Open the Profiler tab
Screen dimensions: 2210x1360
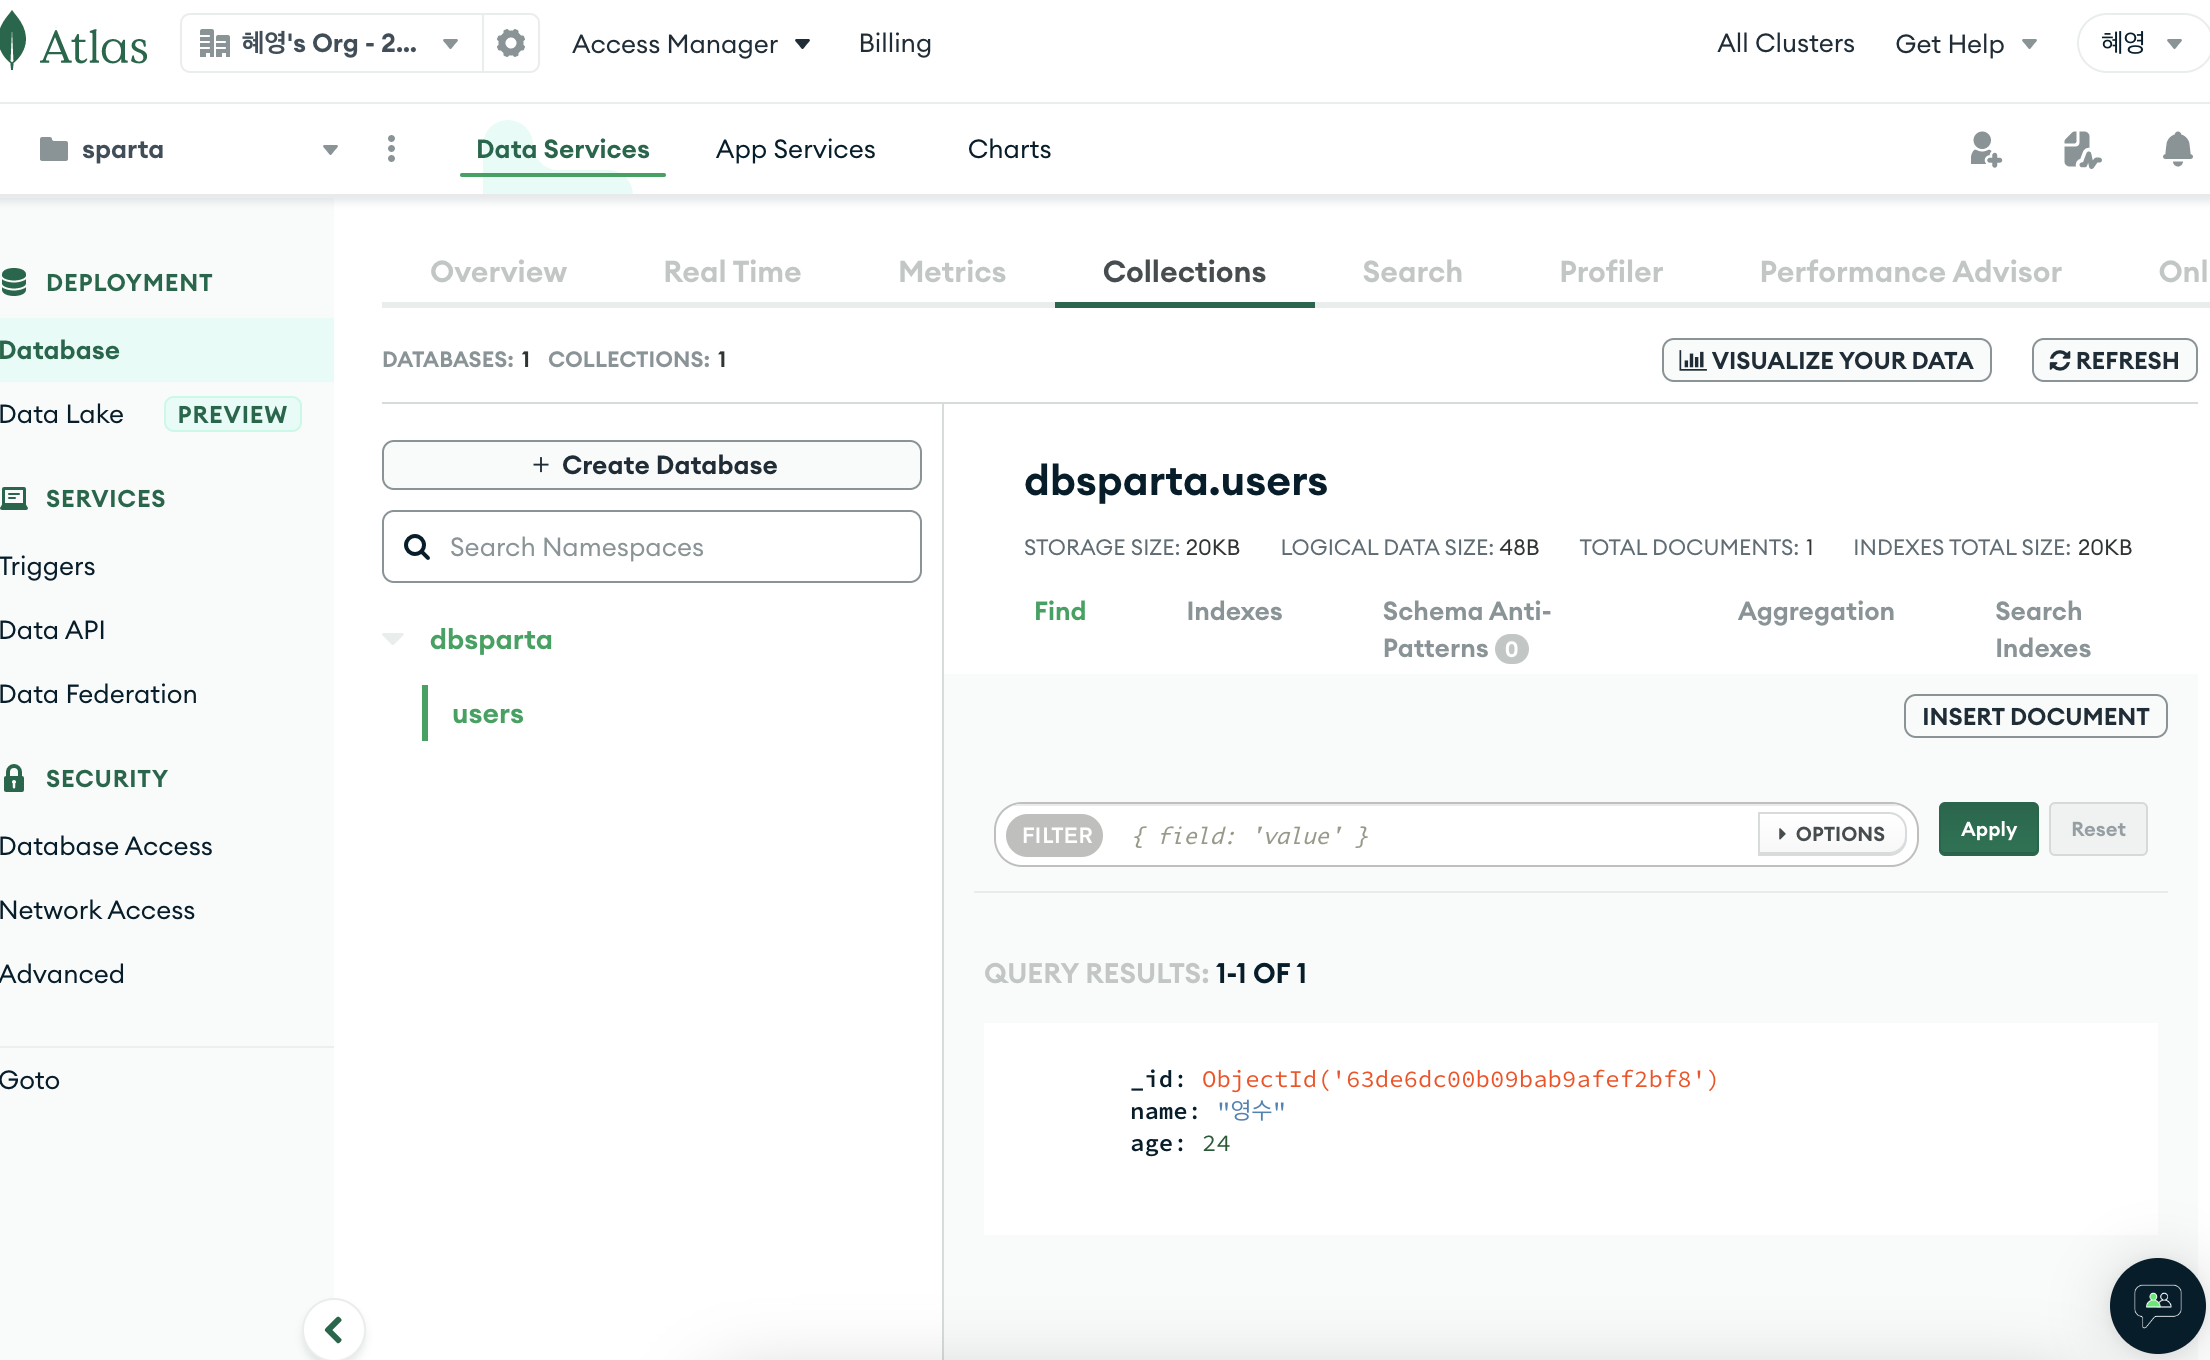(x=1611, y=272)
